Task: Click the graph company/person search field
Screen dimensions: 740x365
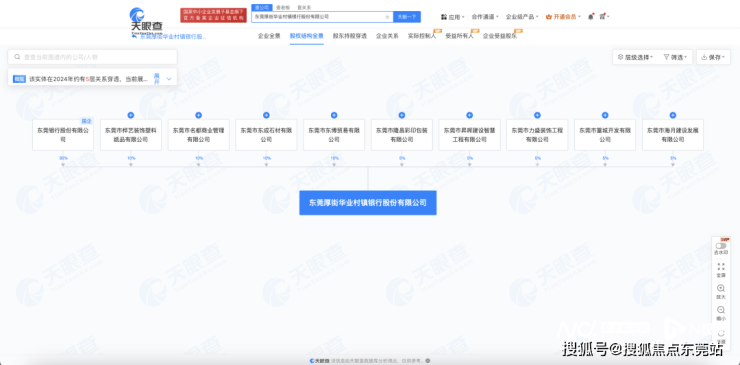Action: [x=92, y=57]
